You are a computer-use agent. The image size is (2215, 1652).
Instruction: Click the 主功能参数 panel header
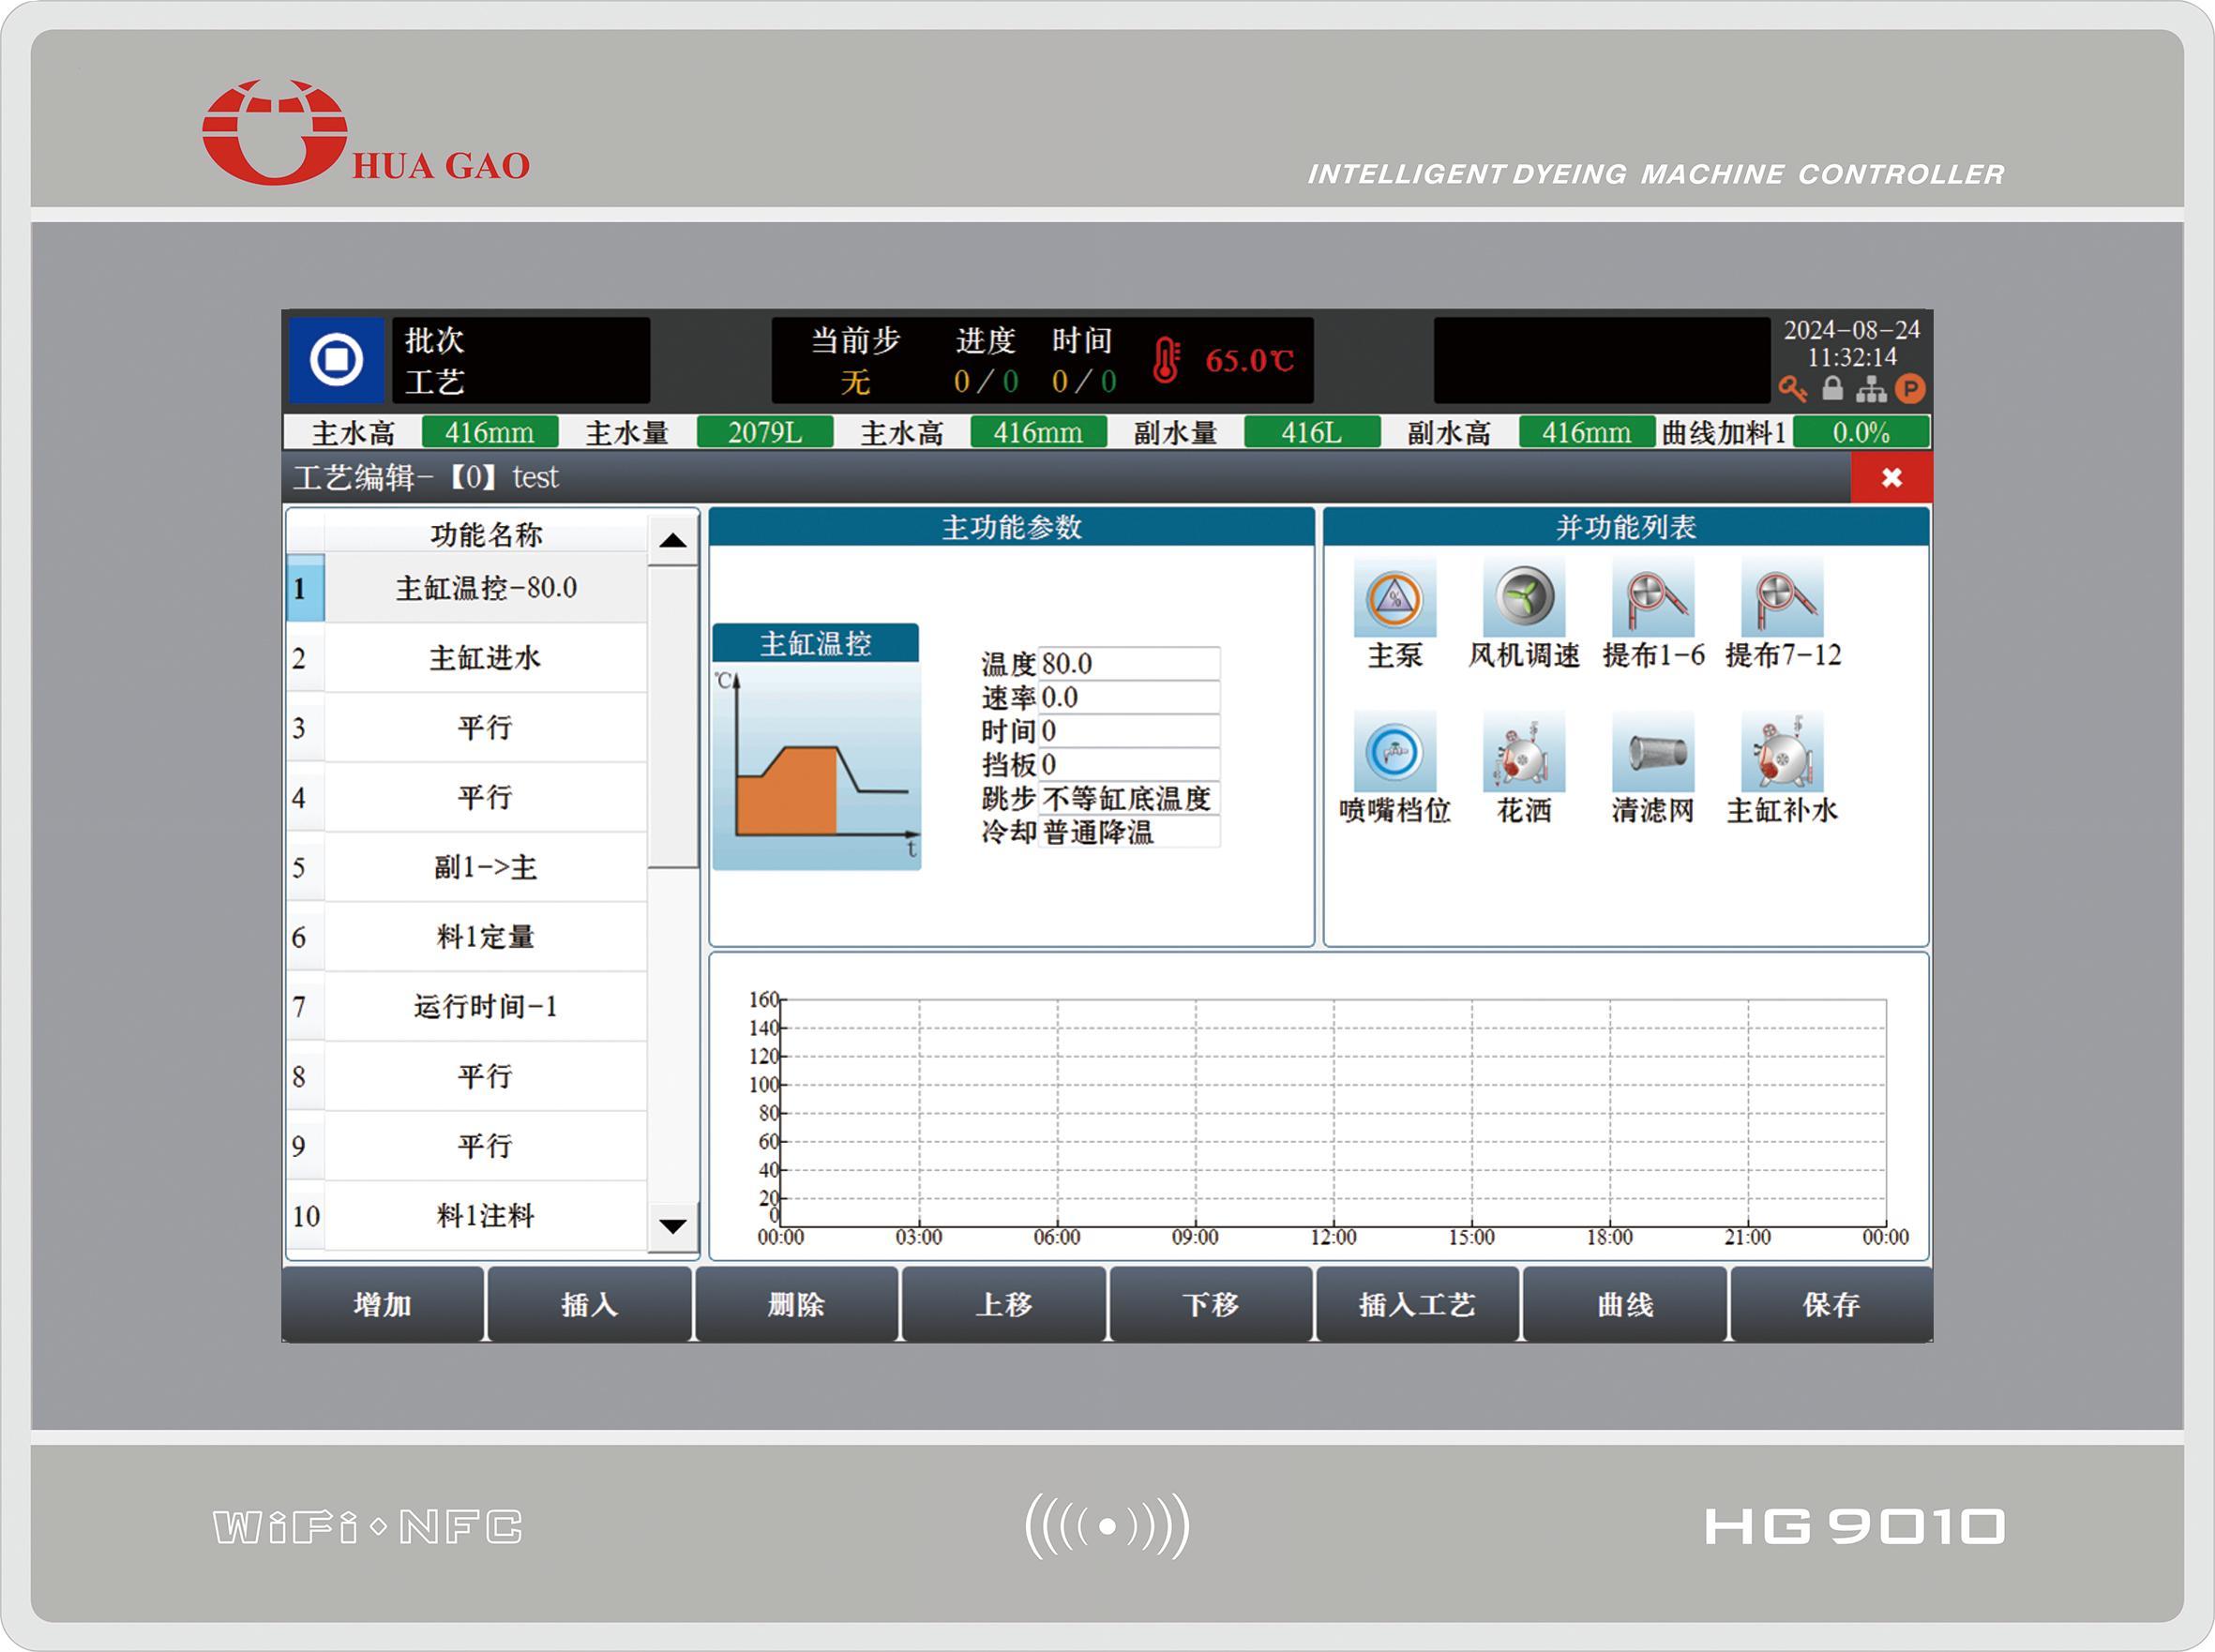click(x=1011, y=527)
